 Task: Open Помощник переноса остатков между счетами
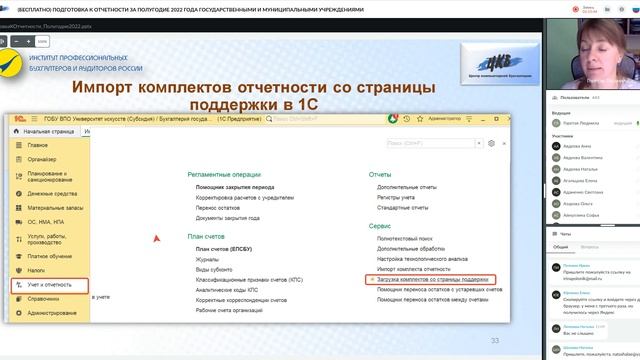point(432,300)
